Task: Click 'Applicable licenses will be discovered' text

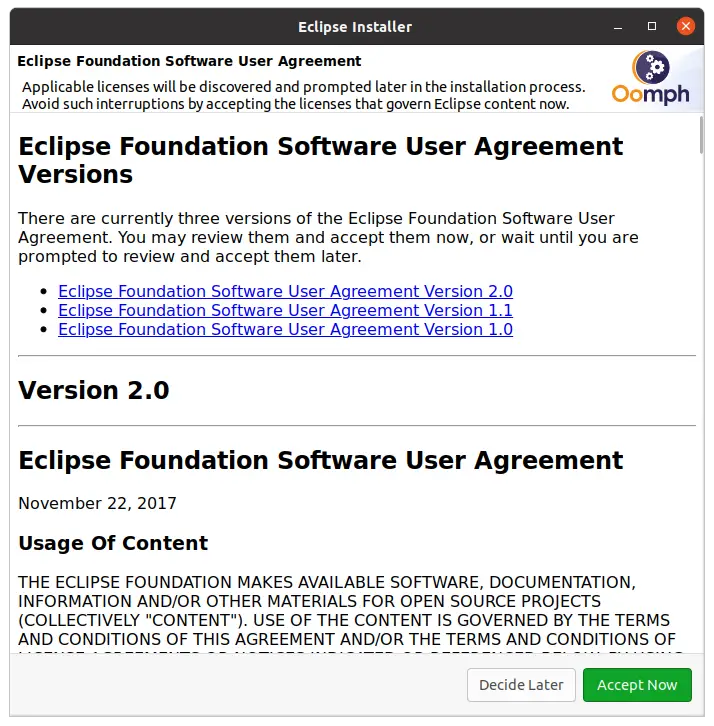Action: click(x=304, y=95)
